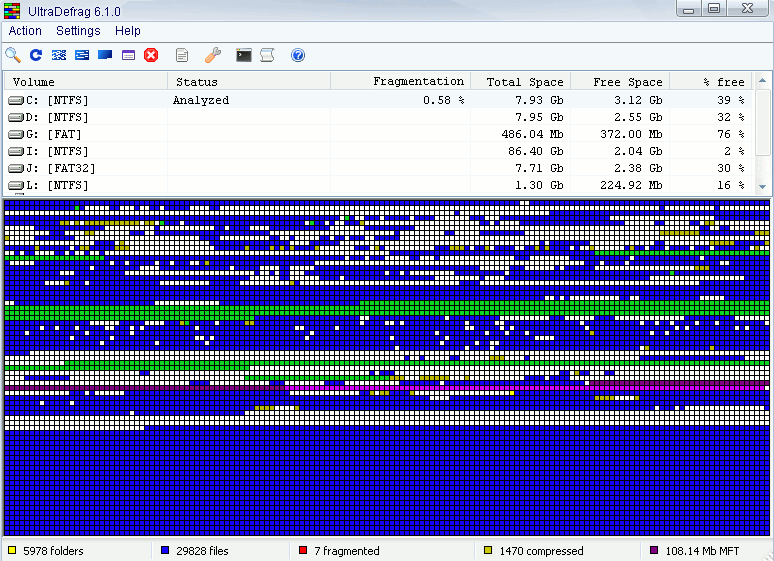
Task: Run Quick optimization toolbar icon
Action: point(82,55)
